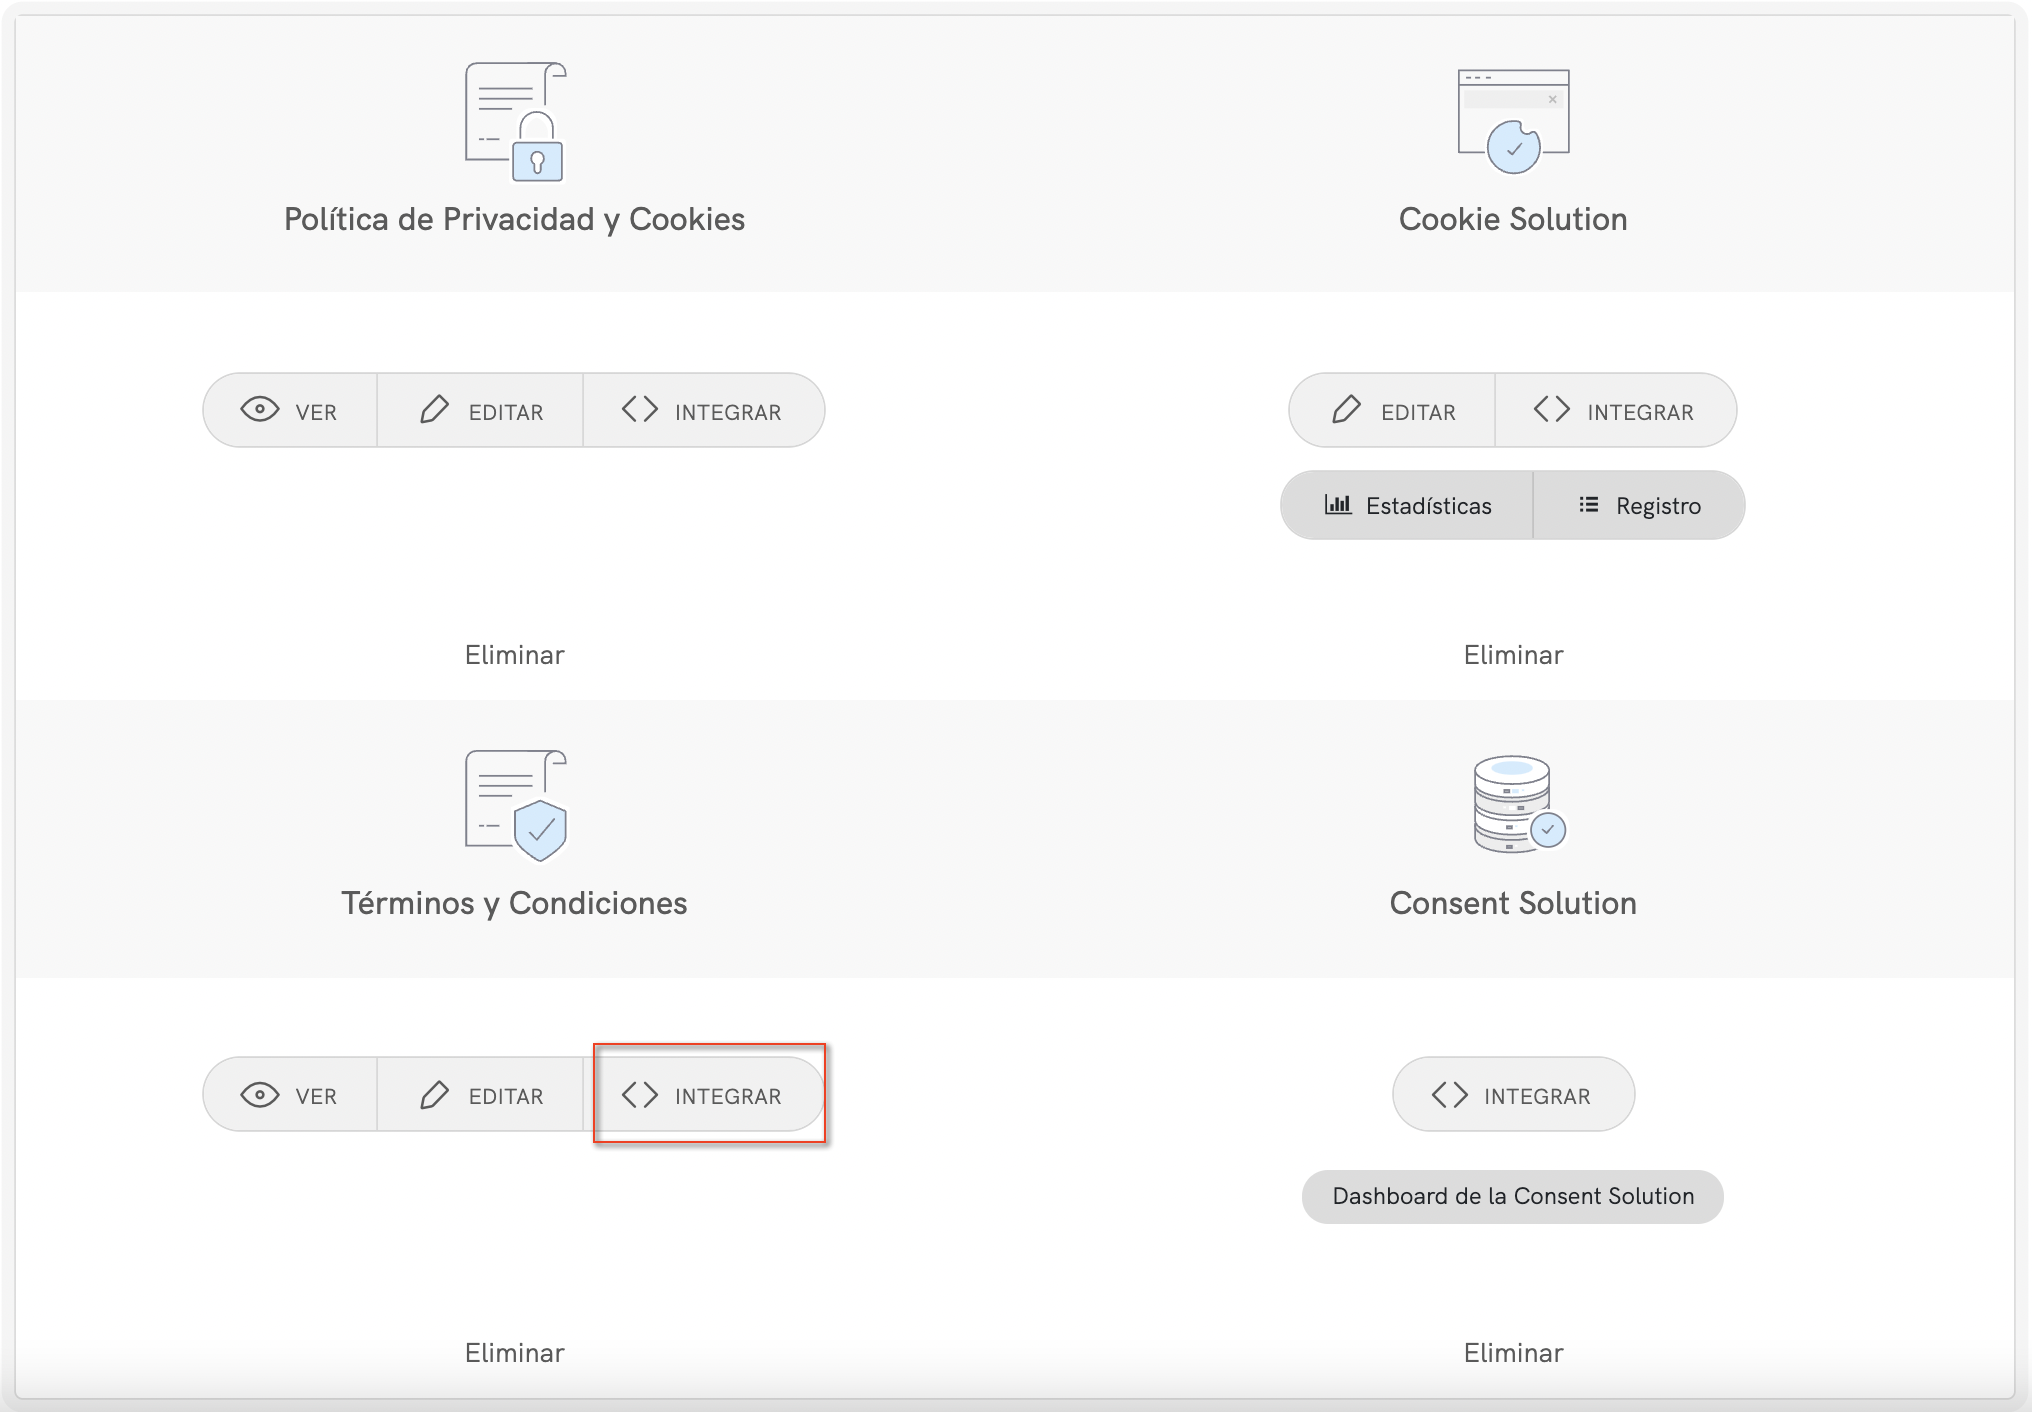Click Eliminar under Consent Solution
2032x1412 pixels.
point(1513,1353)
